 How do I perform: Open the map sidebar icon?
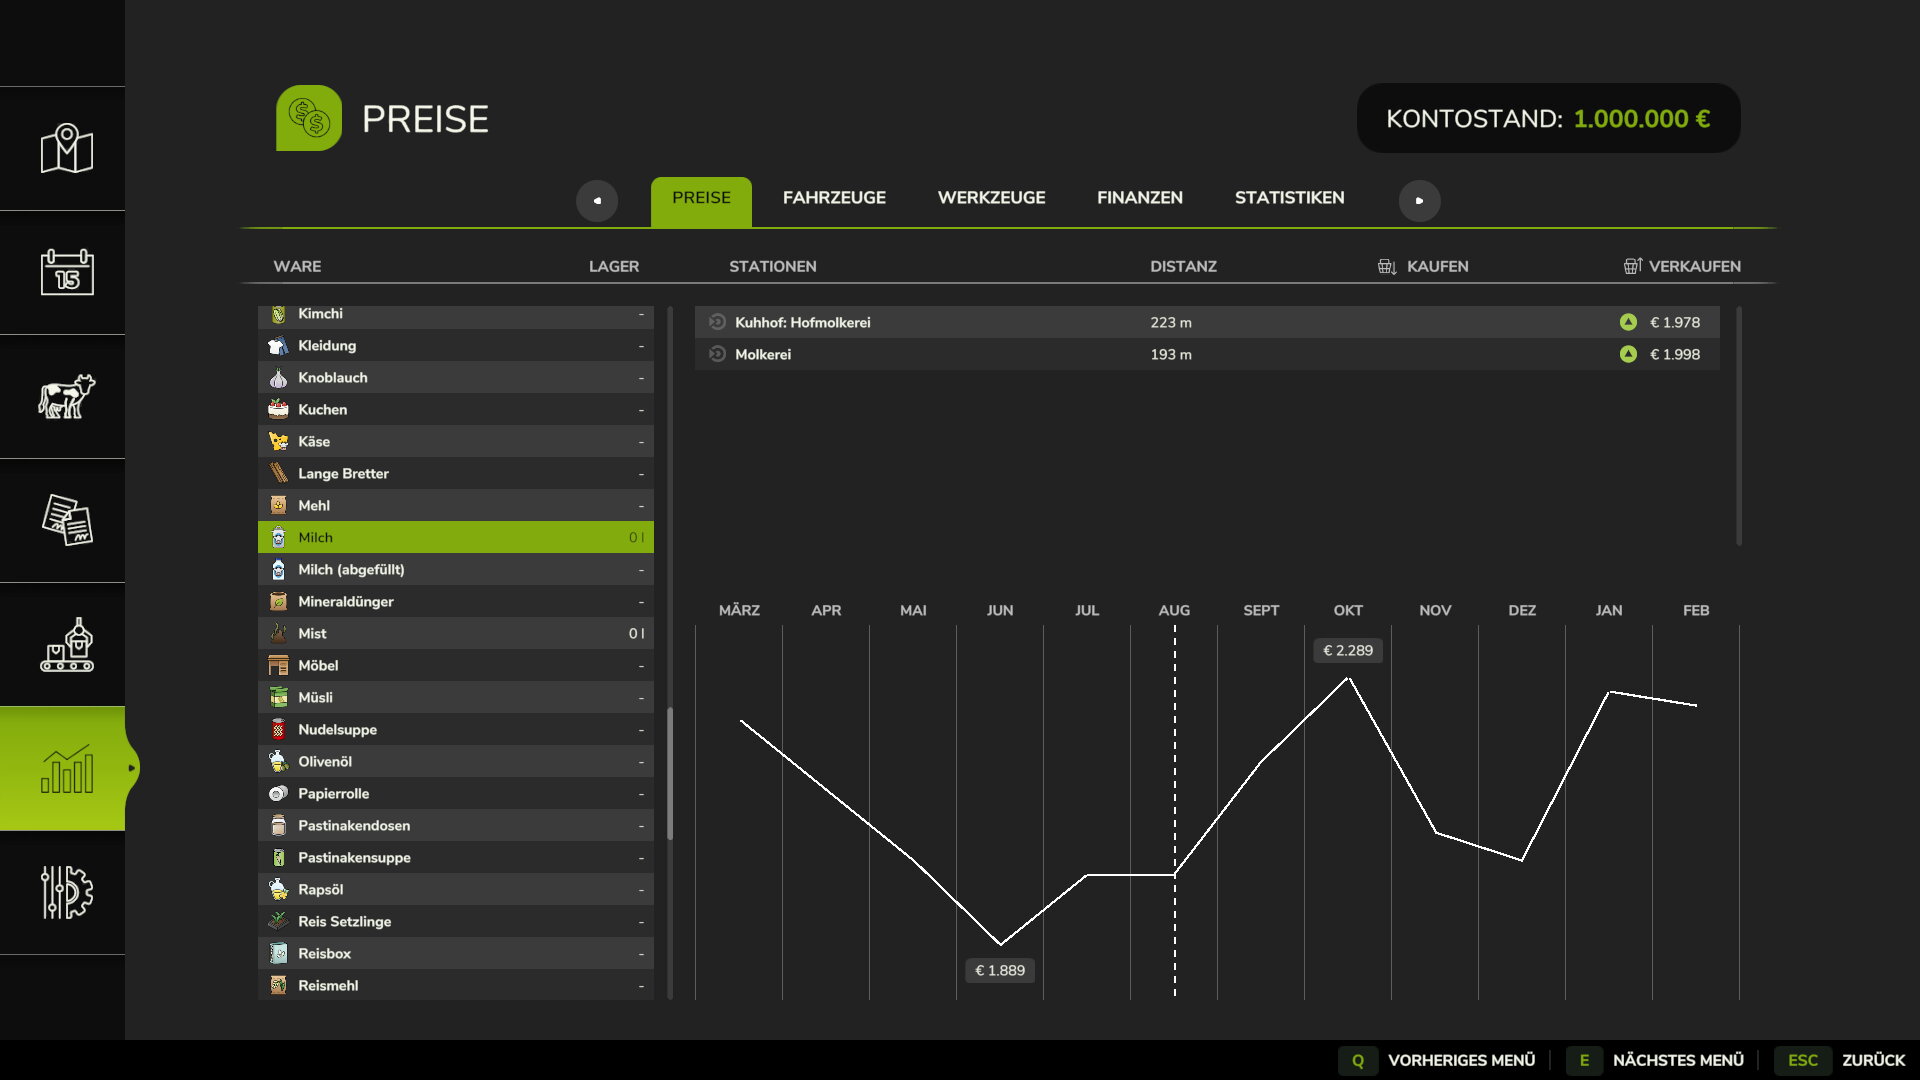(x=66, y=149)
